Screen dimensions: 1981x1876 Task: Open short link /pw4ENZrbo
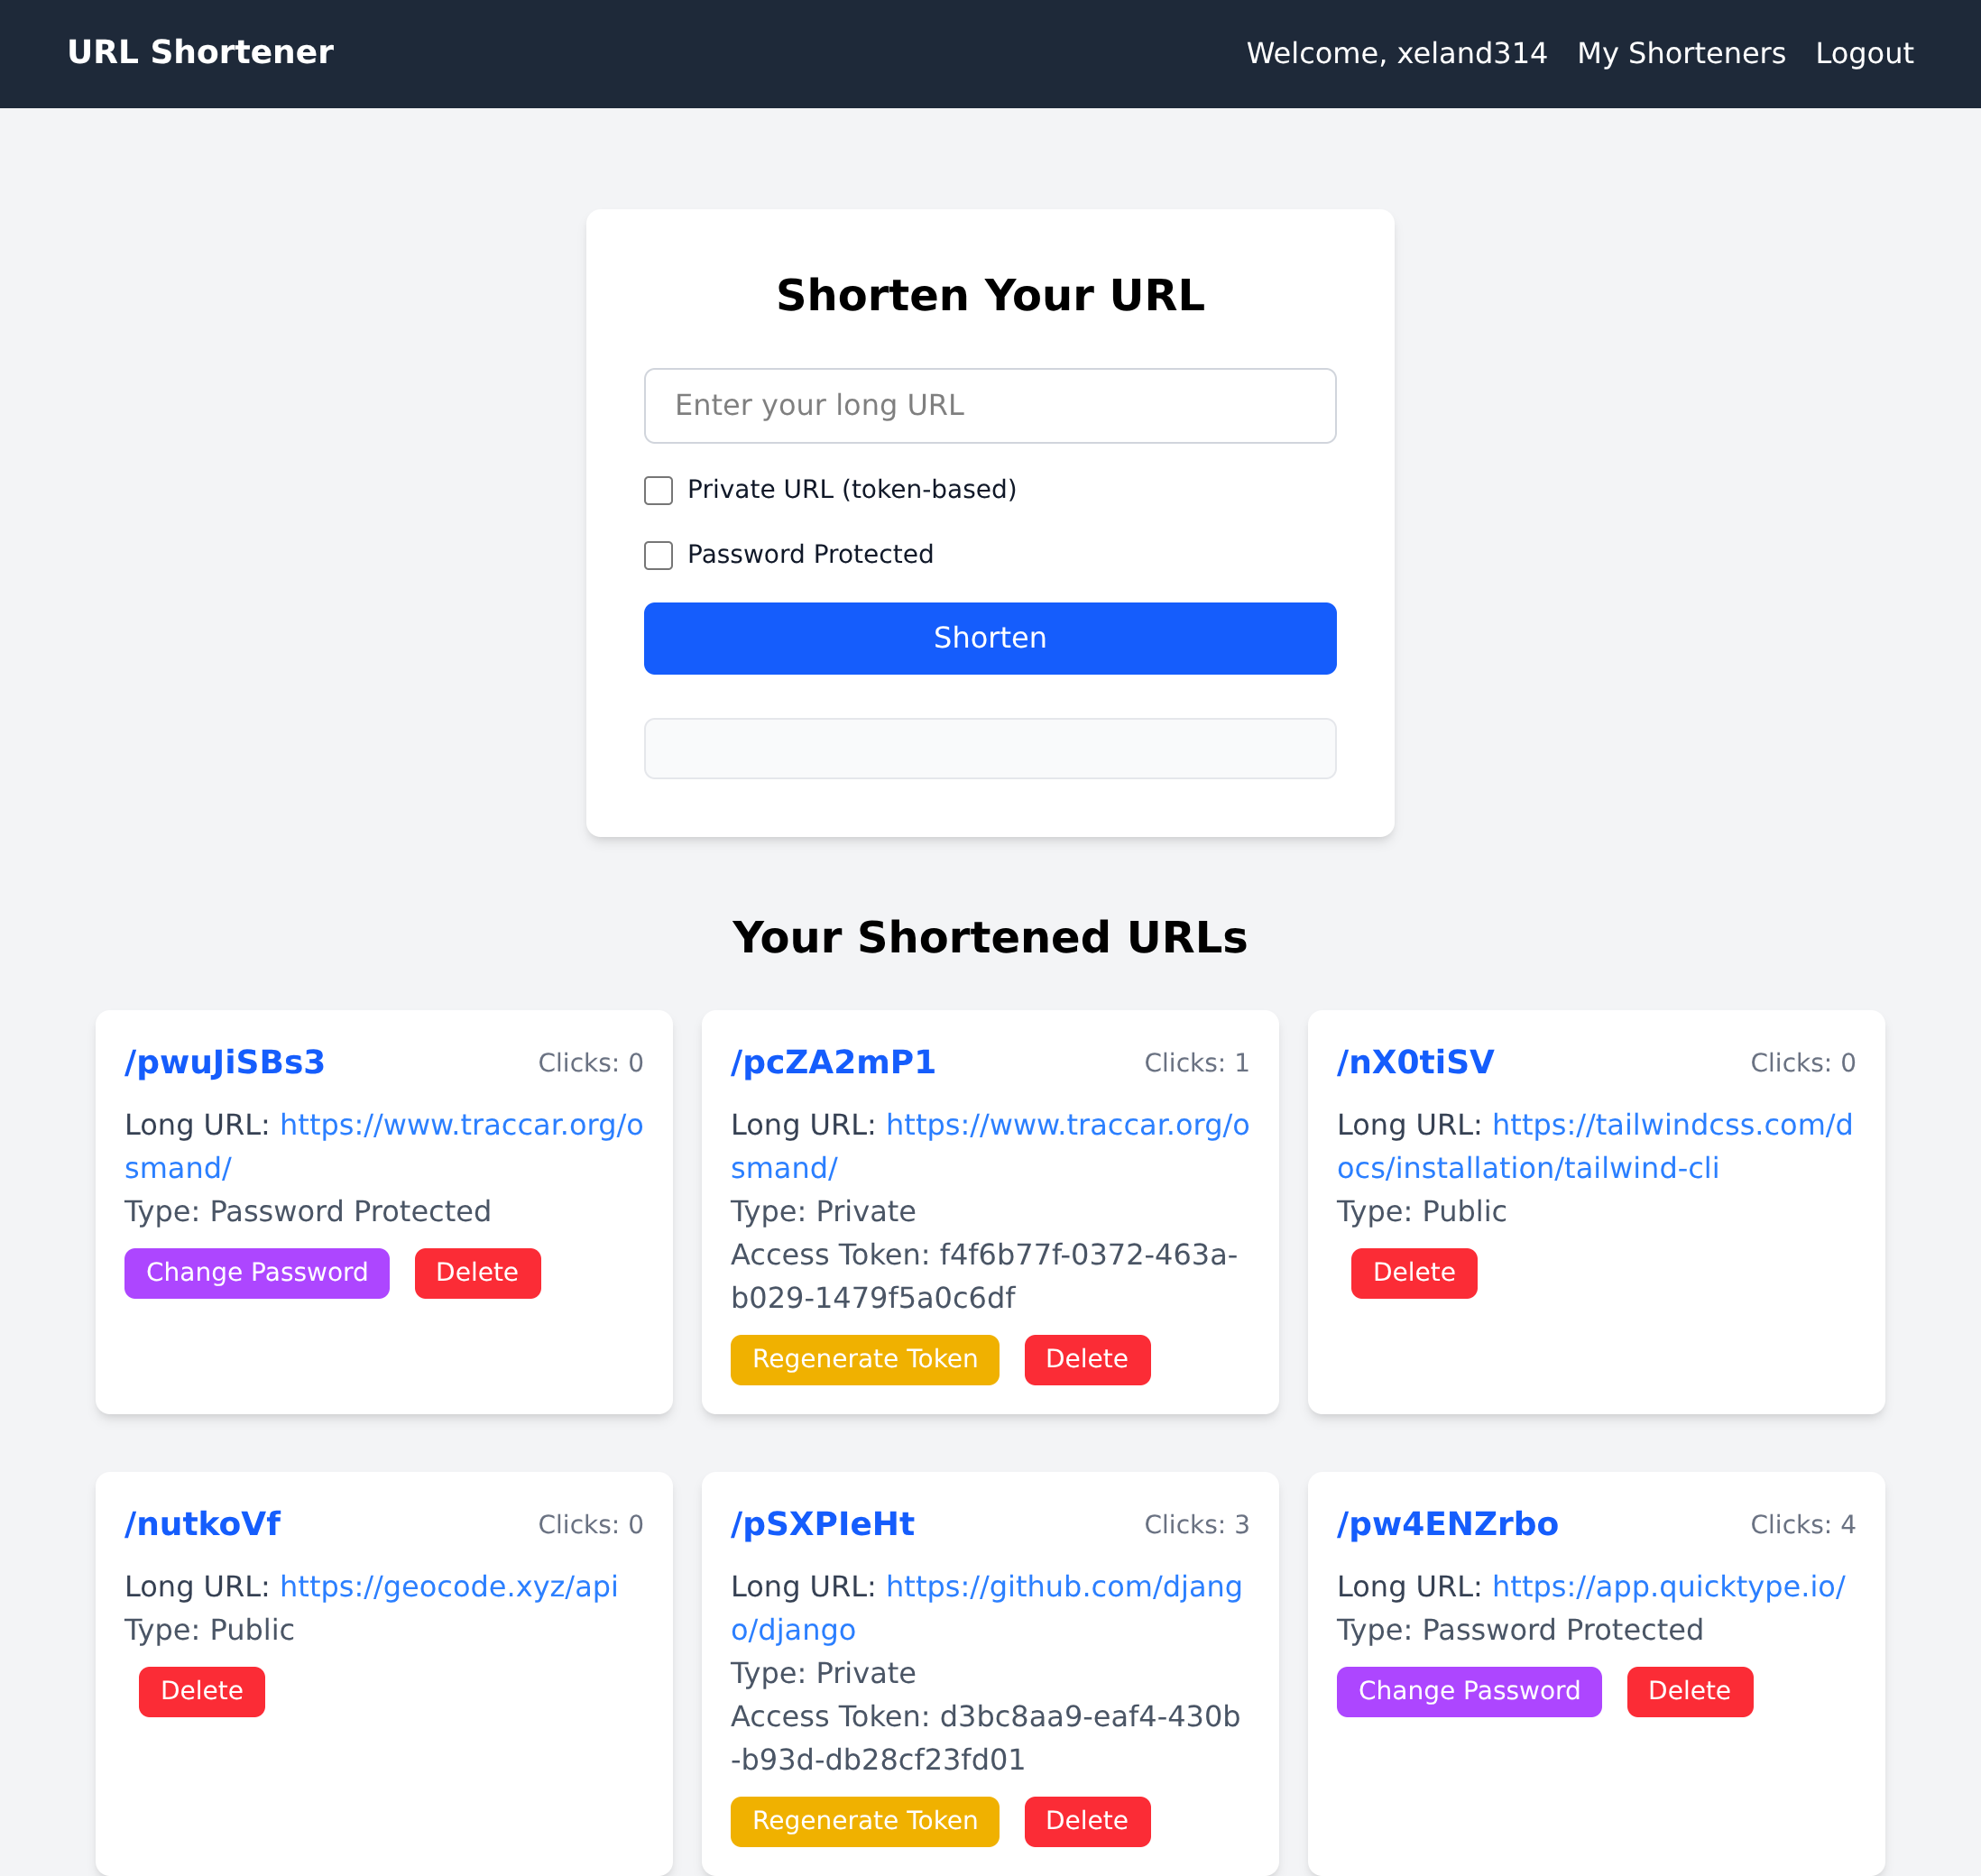coord(1448,1524)
